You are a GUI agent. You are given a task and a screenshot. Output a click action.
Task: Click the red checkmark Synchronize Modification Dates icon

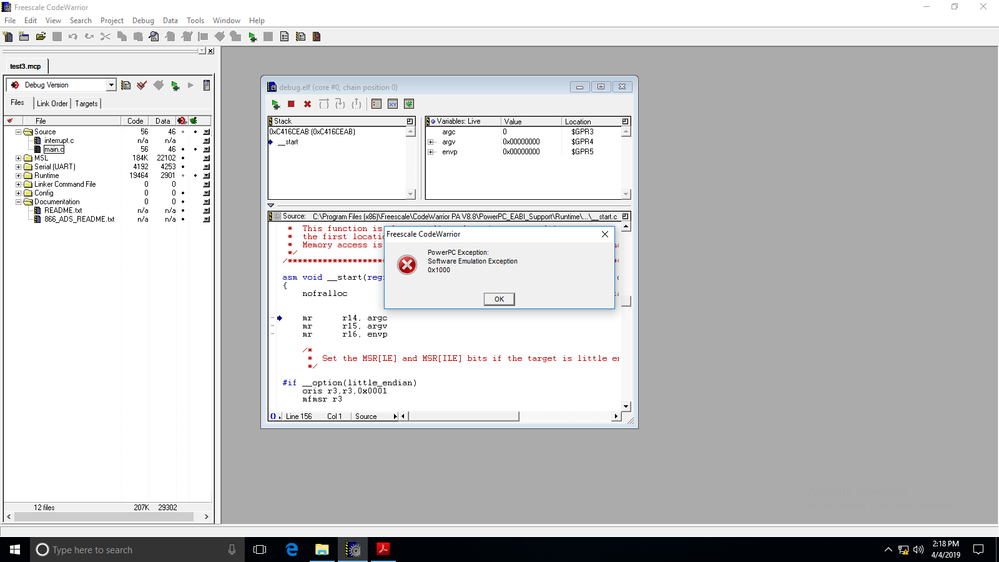142,85
